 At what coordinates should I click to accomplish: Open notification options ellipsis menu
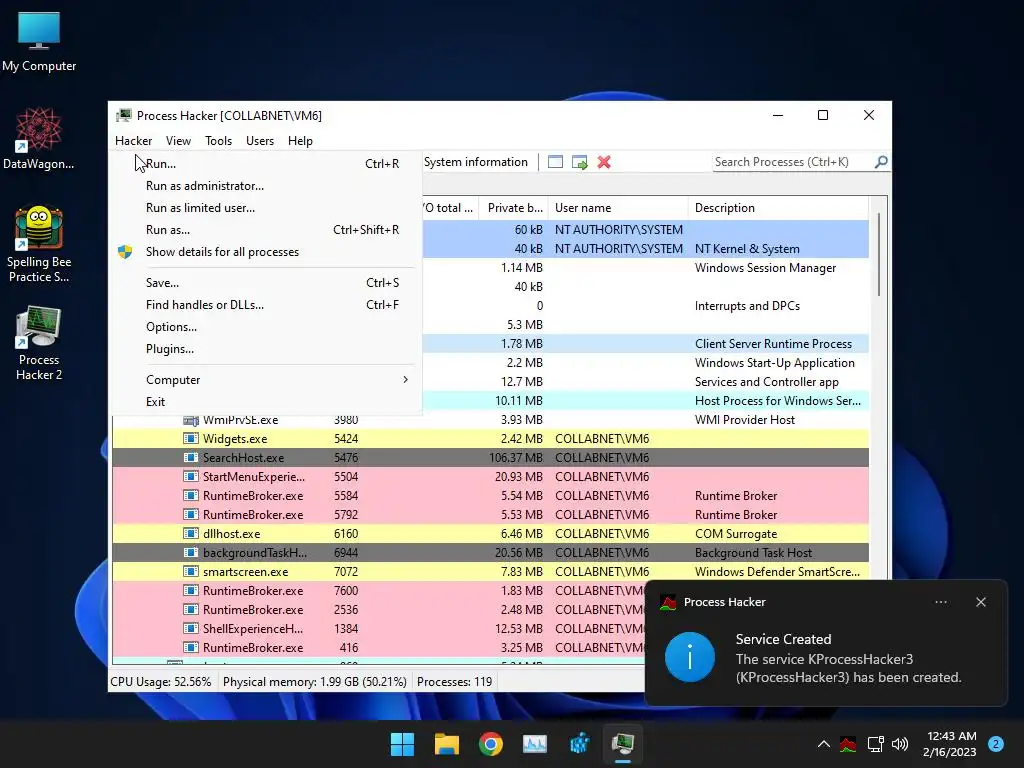941,602
